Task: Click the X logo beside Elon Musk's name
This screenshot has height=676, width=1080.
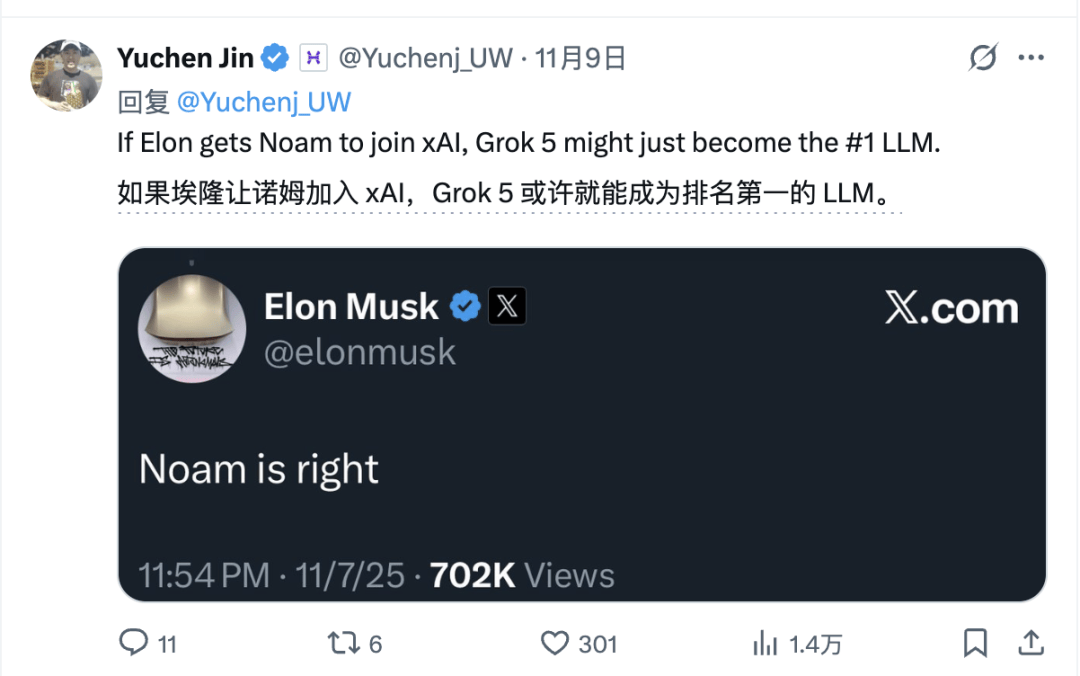Action: pos(507,307)
